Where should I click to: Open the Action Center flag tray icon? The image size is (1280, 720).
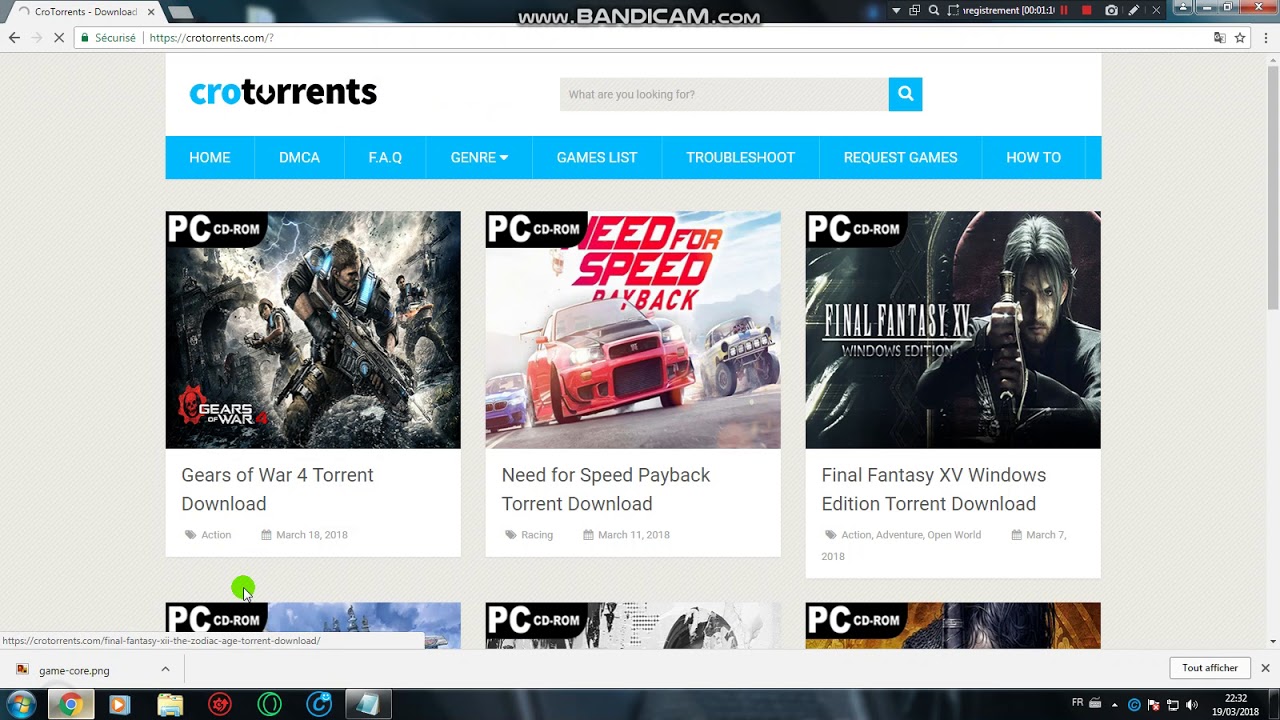click(x=1153, y=704)
